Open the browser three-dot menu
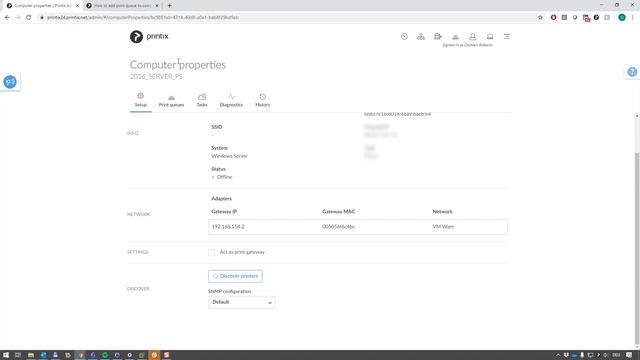This screenshot has height=360, width=640. click(633, 18)
